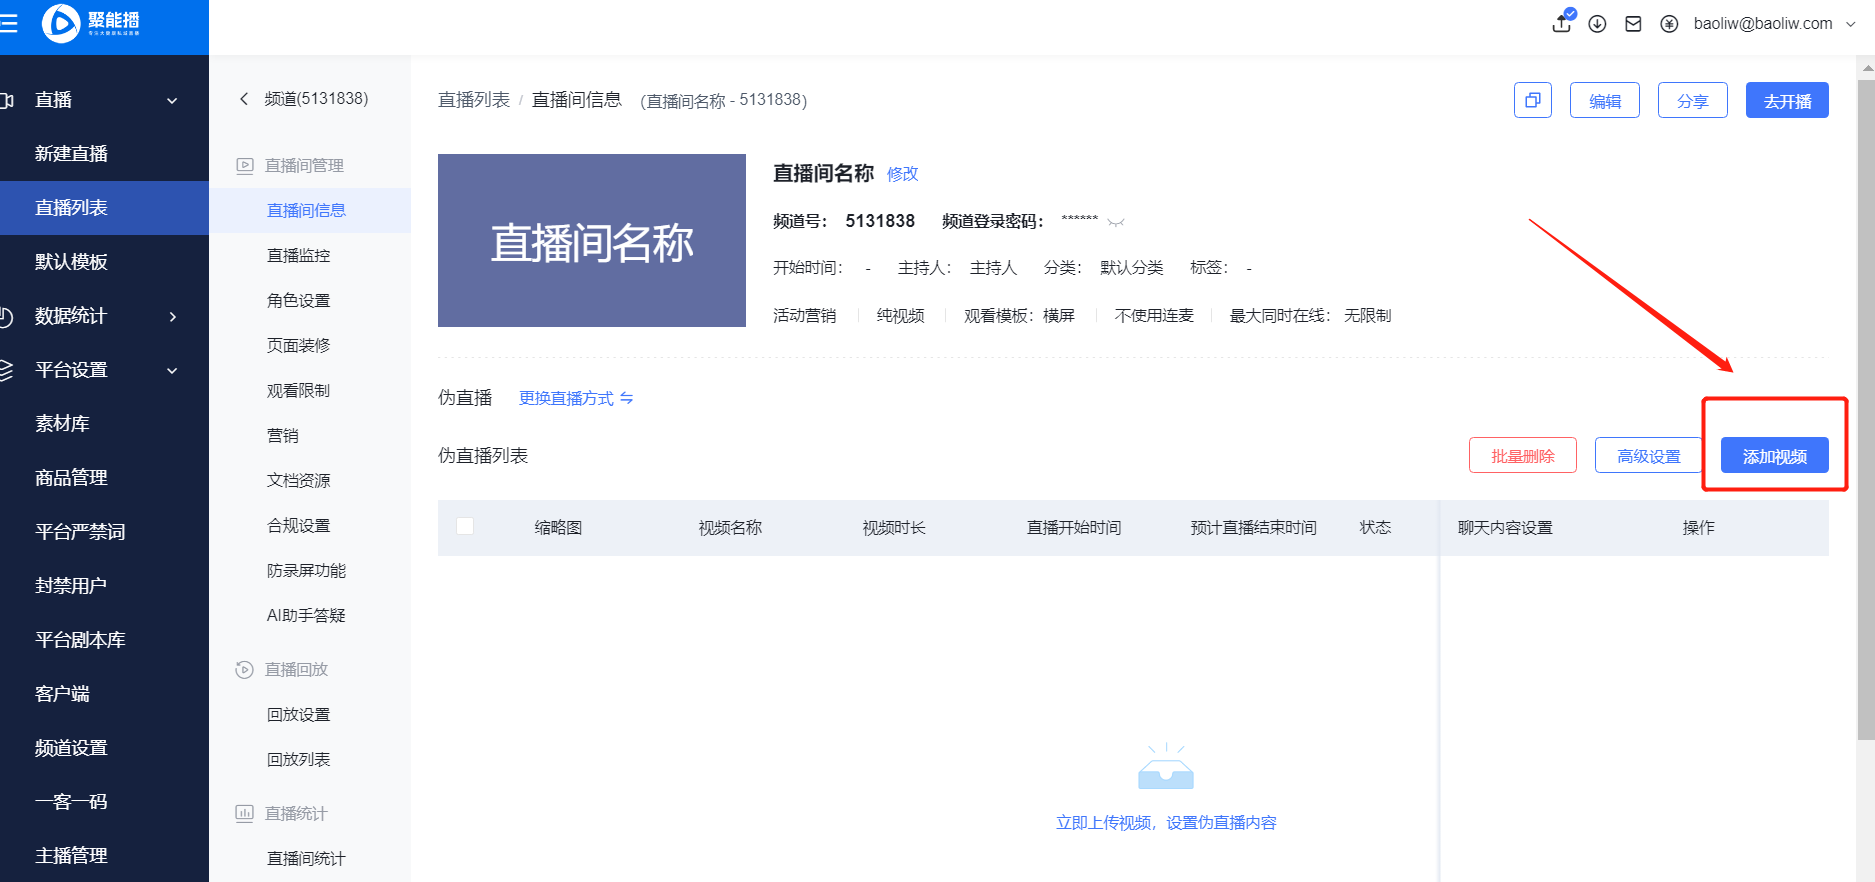The height and width of the screenshot is (882, 1875).
Task: Click 直播列表 breadcrumb link
Action: click(474, 100)
